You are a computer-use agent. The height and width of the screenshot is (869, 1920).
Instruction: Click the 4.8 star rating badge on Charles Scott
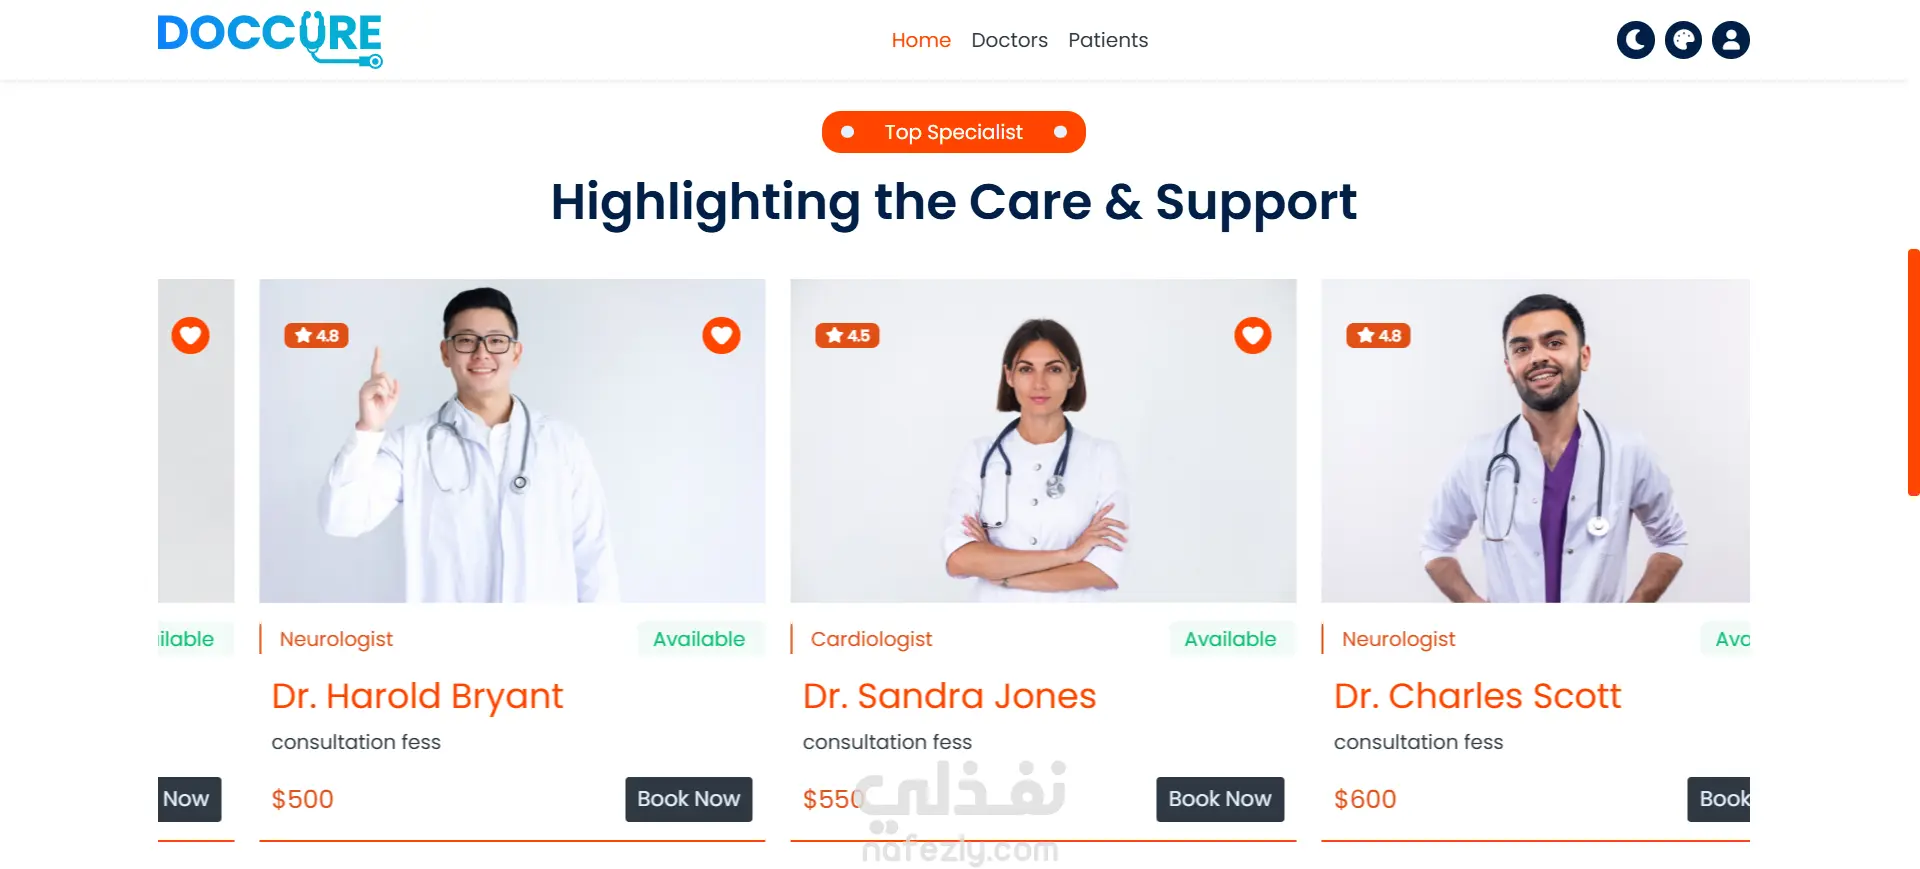[x=1379, y=336]
